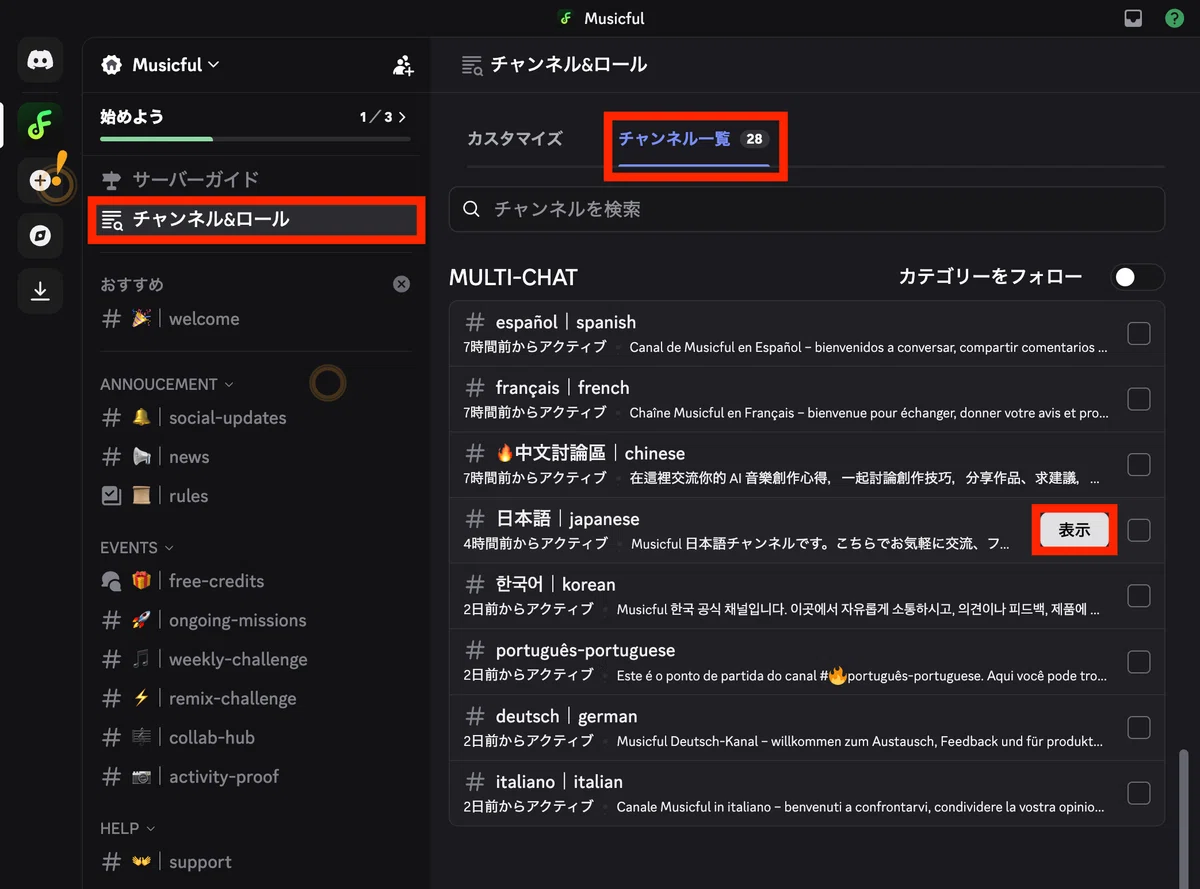Open the help question mark icon
The height and width of the screenshot is (889, 1200).
coord(1174,18)
